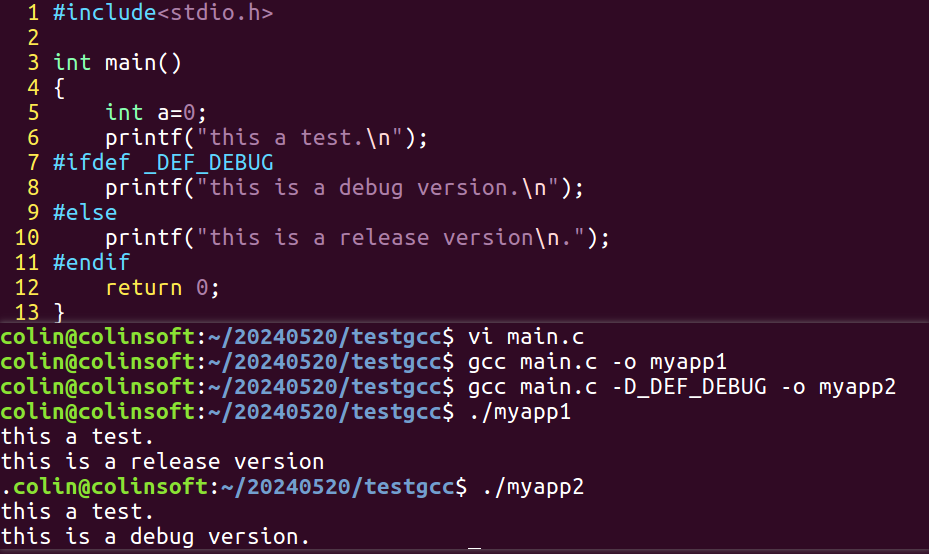Click the ./myapp1 run command
The height and width of the screenshot is (554, 929).
(x=520, y=412)
